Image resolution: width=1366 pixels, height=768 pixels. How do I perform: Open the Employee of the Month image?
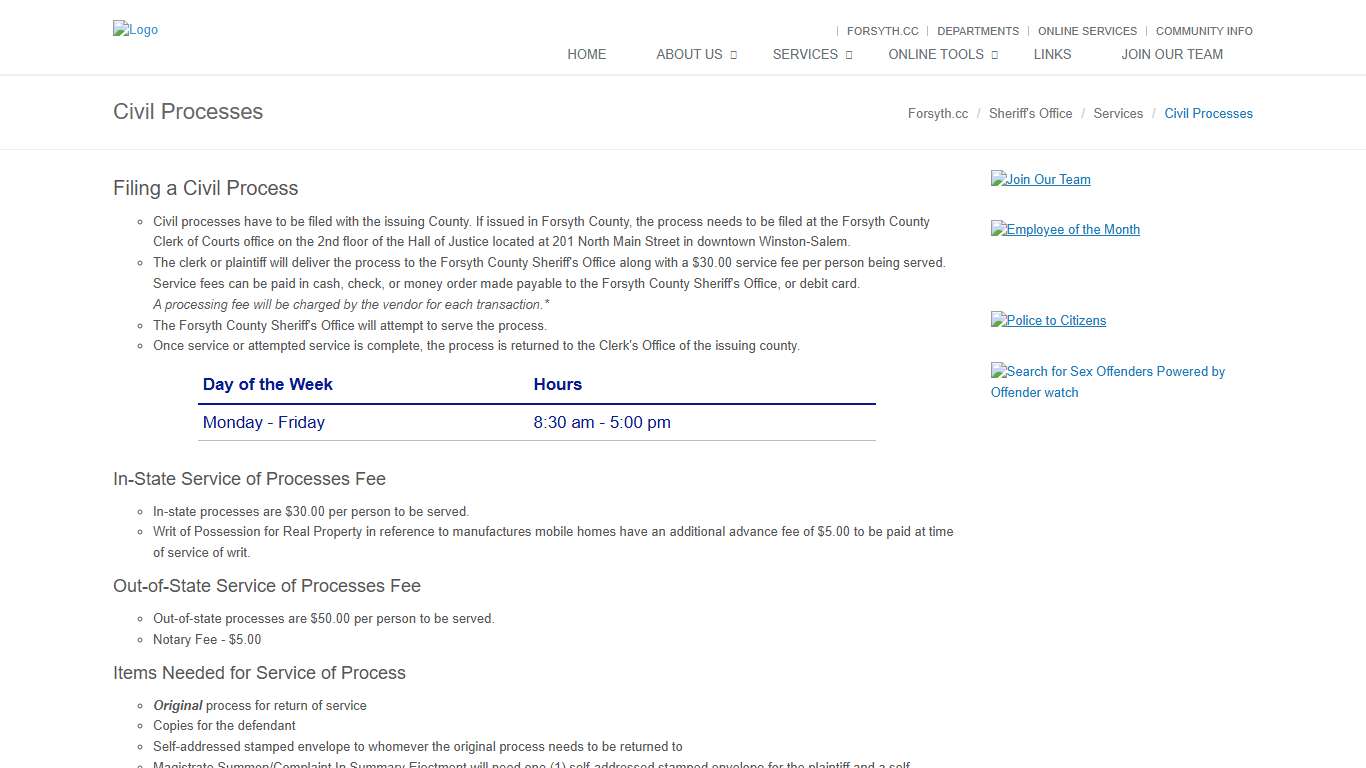pyautogui.click(x=1065, y=229)
